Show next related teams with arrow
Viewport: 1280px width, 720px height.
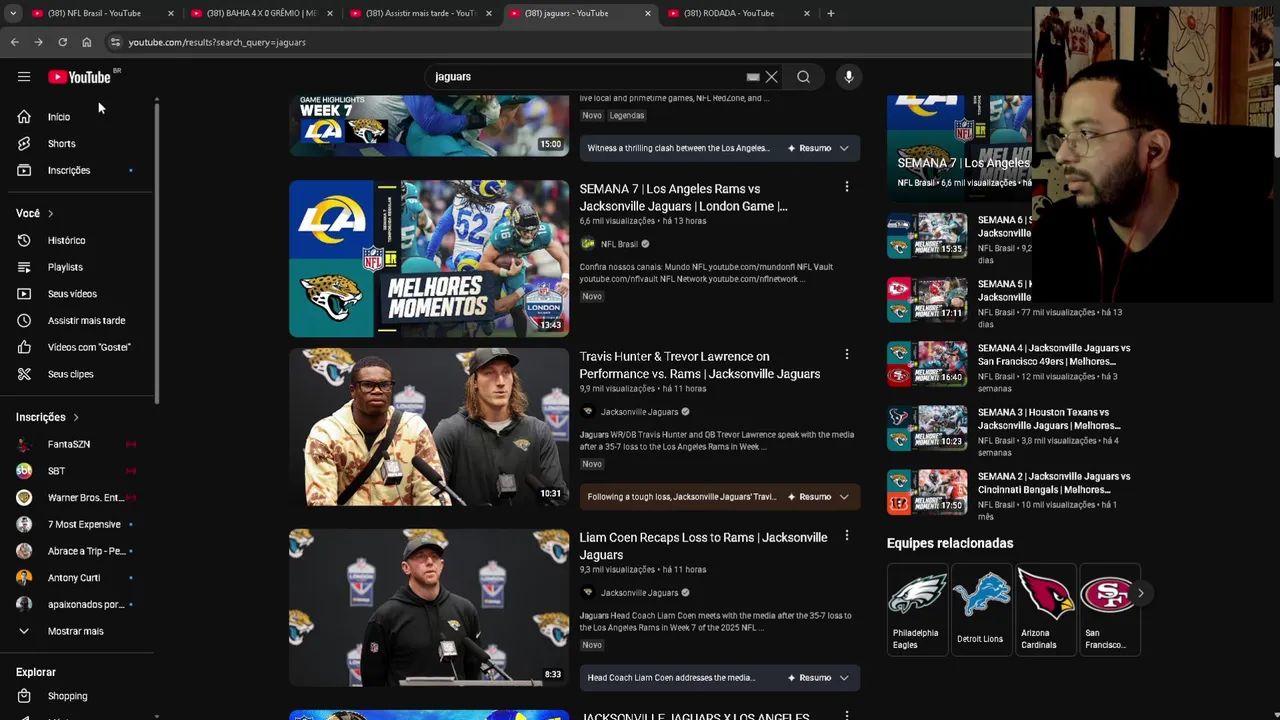[1140, 593]
